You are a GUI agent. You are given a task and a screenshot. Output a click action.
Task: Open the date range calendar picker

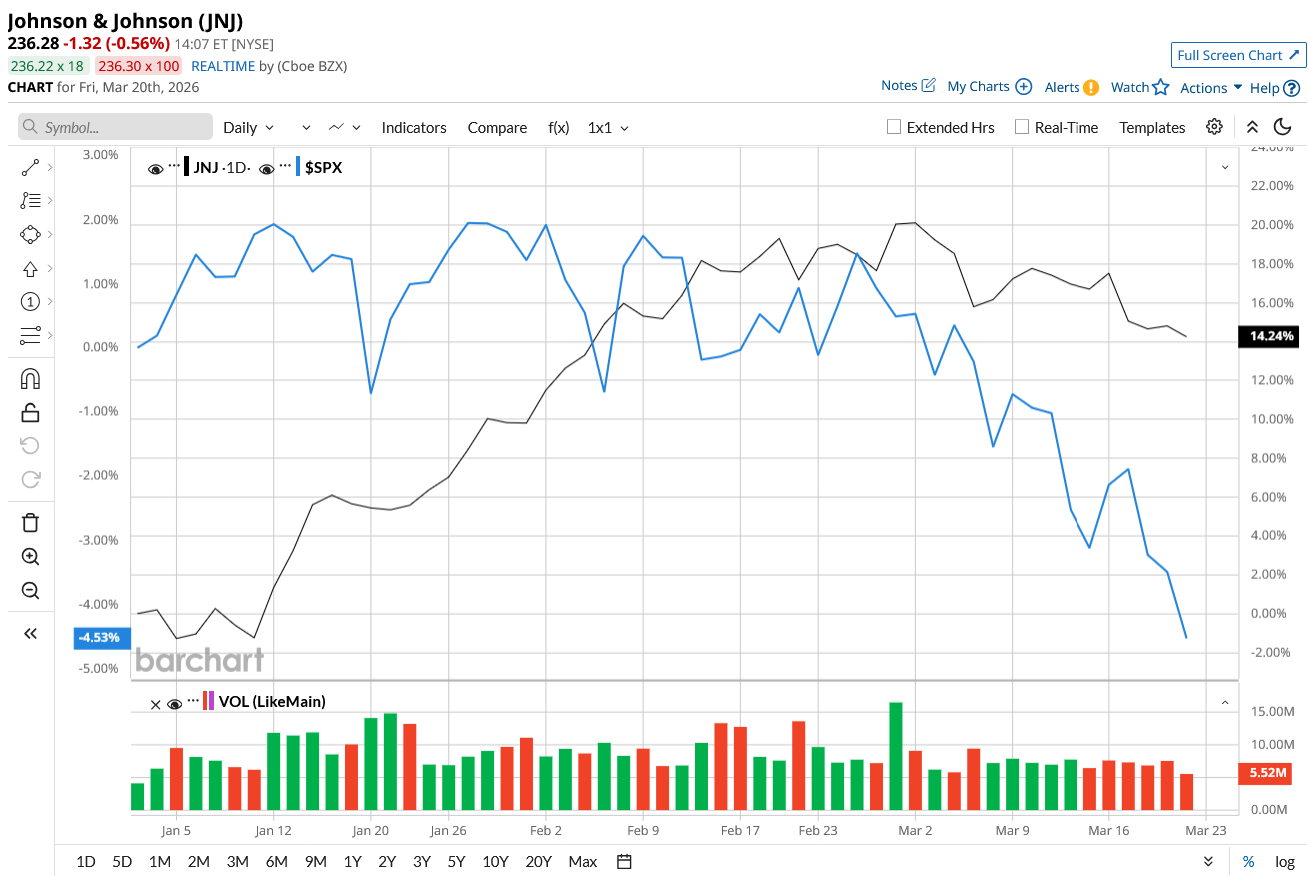pyautogui.click(x=625, y=862)
